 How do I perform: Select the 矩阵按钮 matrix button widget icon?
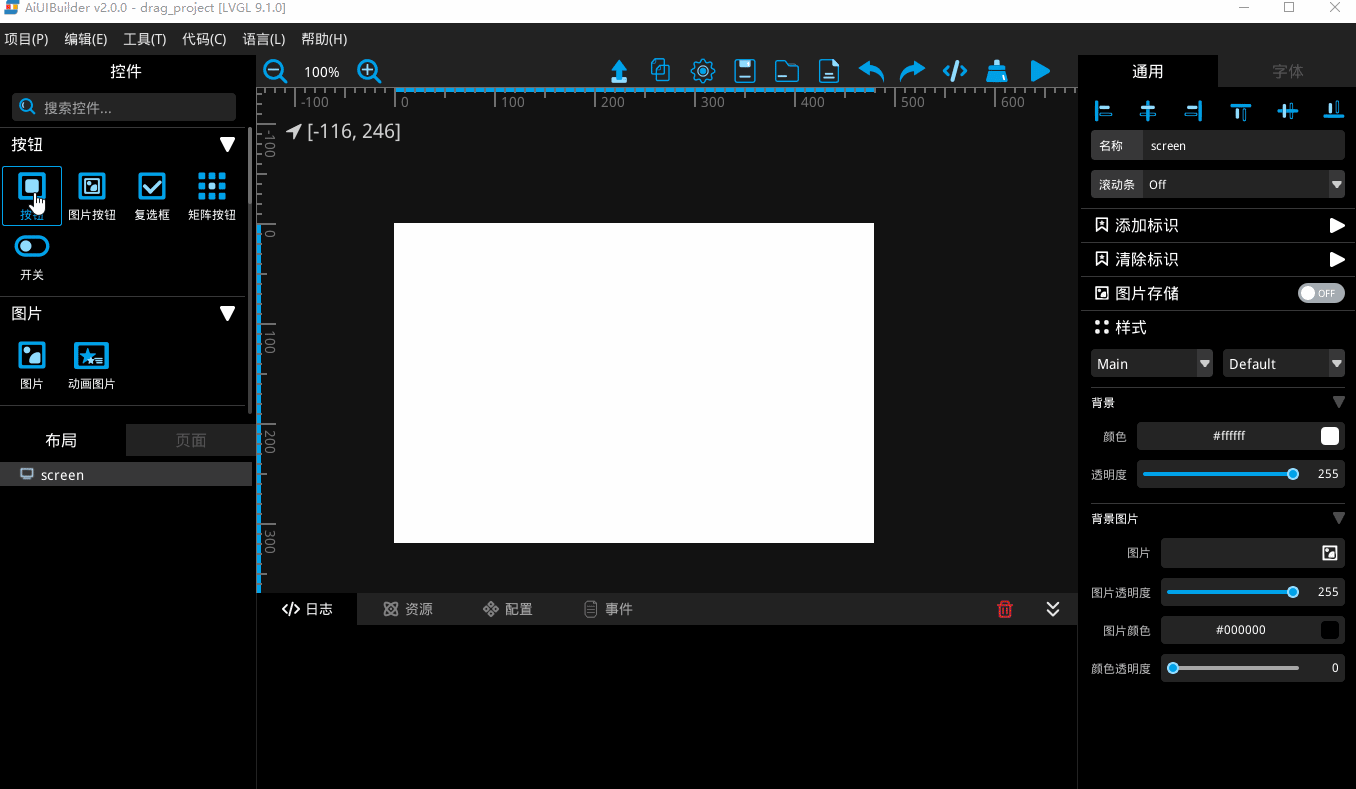coord(211,187)
